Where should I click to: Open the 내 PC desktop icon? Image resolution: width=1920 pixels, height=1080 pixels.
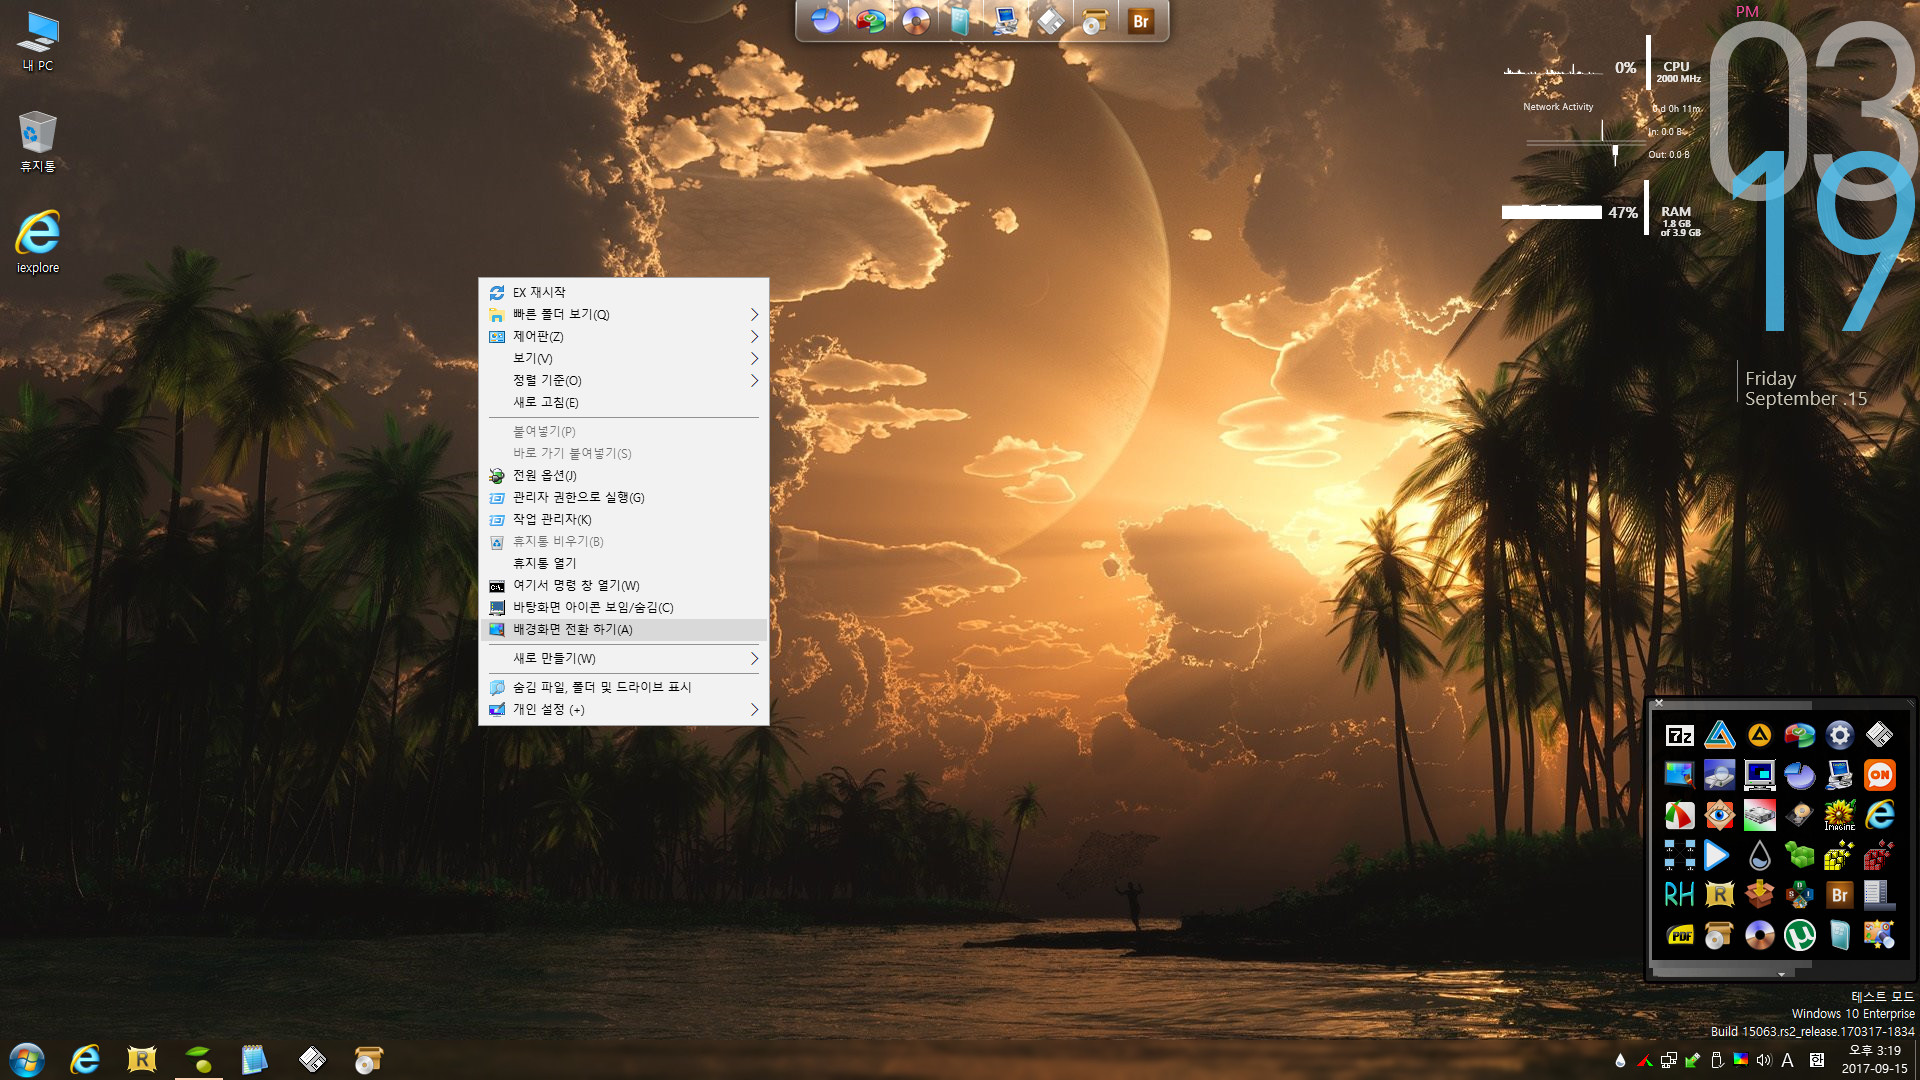pyautogui.click(x=38, y=42)
